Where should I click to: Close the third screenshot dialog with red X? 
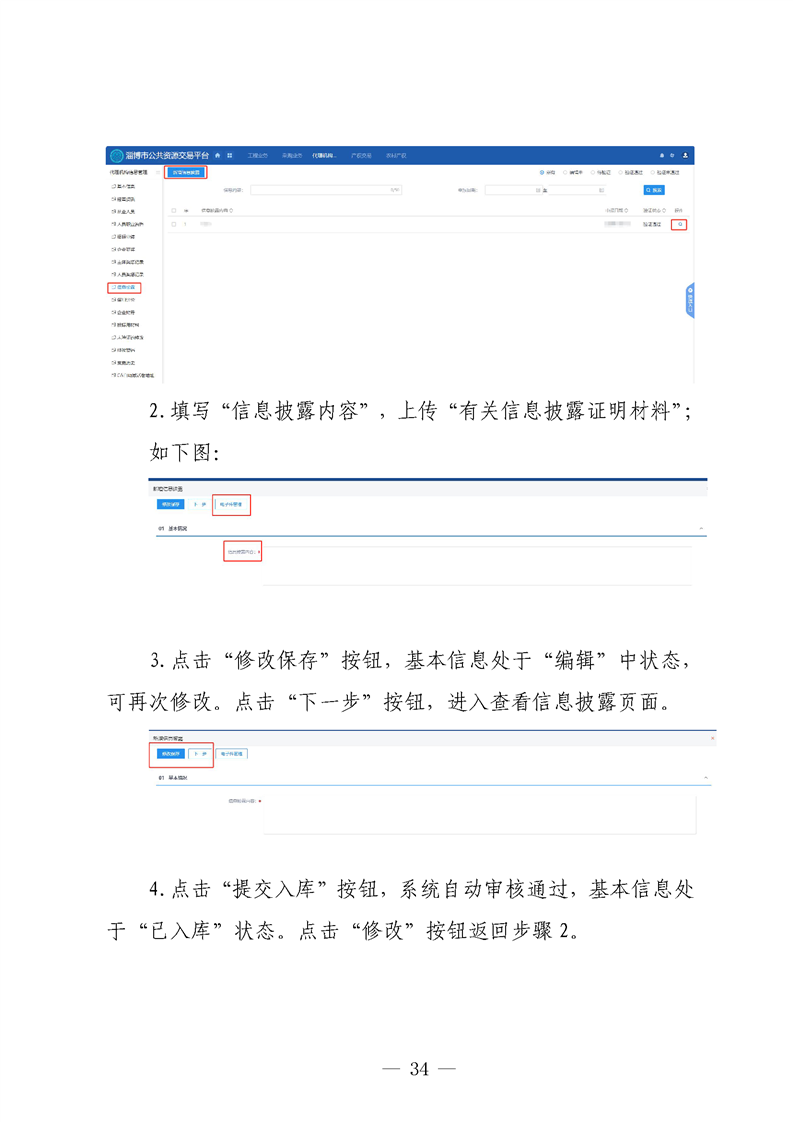tap(712, 738)
